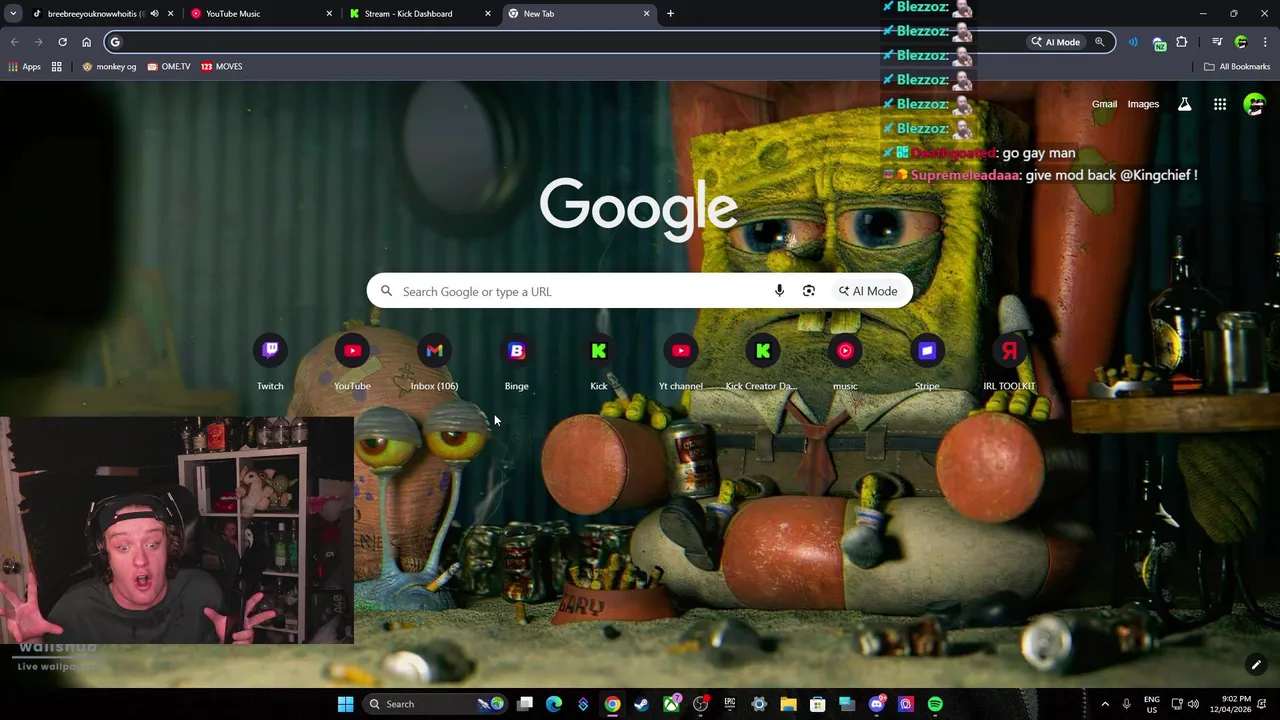Open the music shortcut tile
This screenshot has width=1280, height=720.
tap(845, 363)
